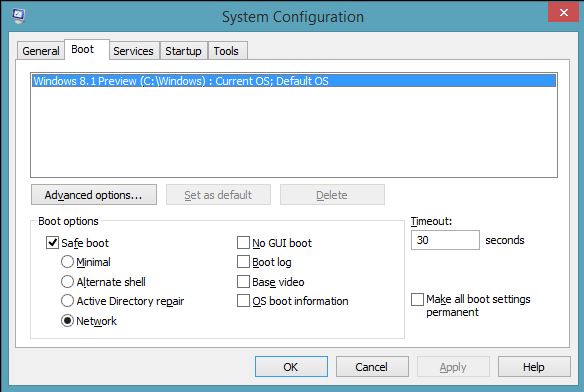The height and width of the screenshot is (392, 584).
Task: Tick the Boot log checkbox
Action: [243, 262]
